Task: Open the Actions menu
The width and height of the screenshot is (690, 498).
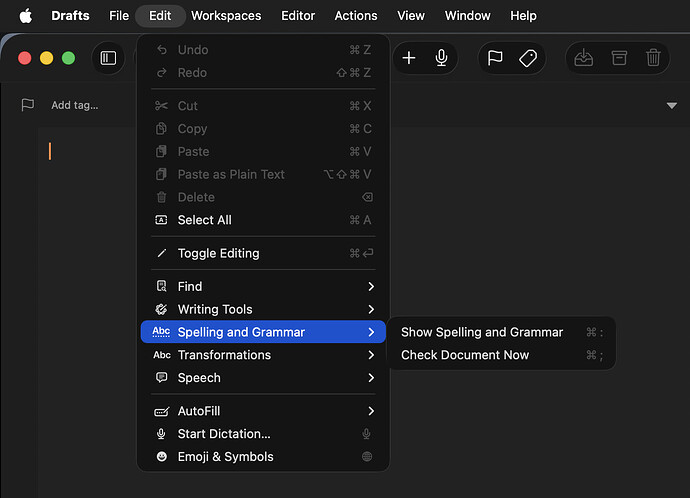Action: pyautogui.click(x=356, y=16)
